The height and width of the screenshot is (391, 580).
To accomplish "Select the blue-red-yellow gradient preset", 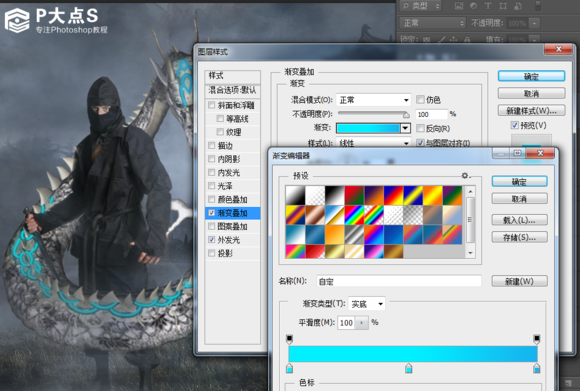I will [393, 195].
